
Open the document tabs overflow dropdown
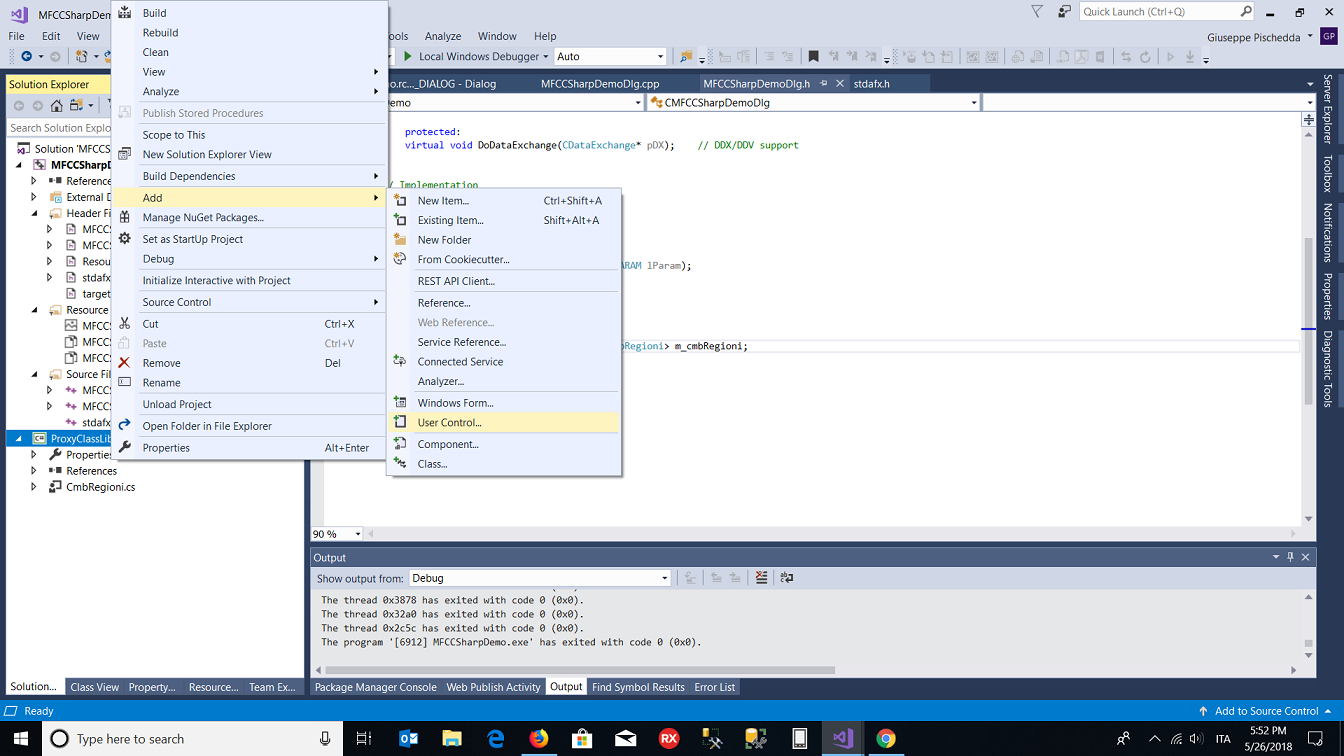1310,84
